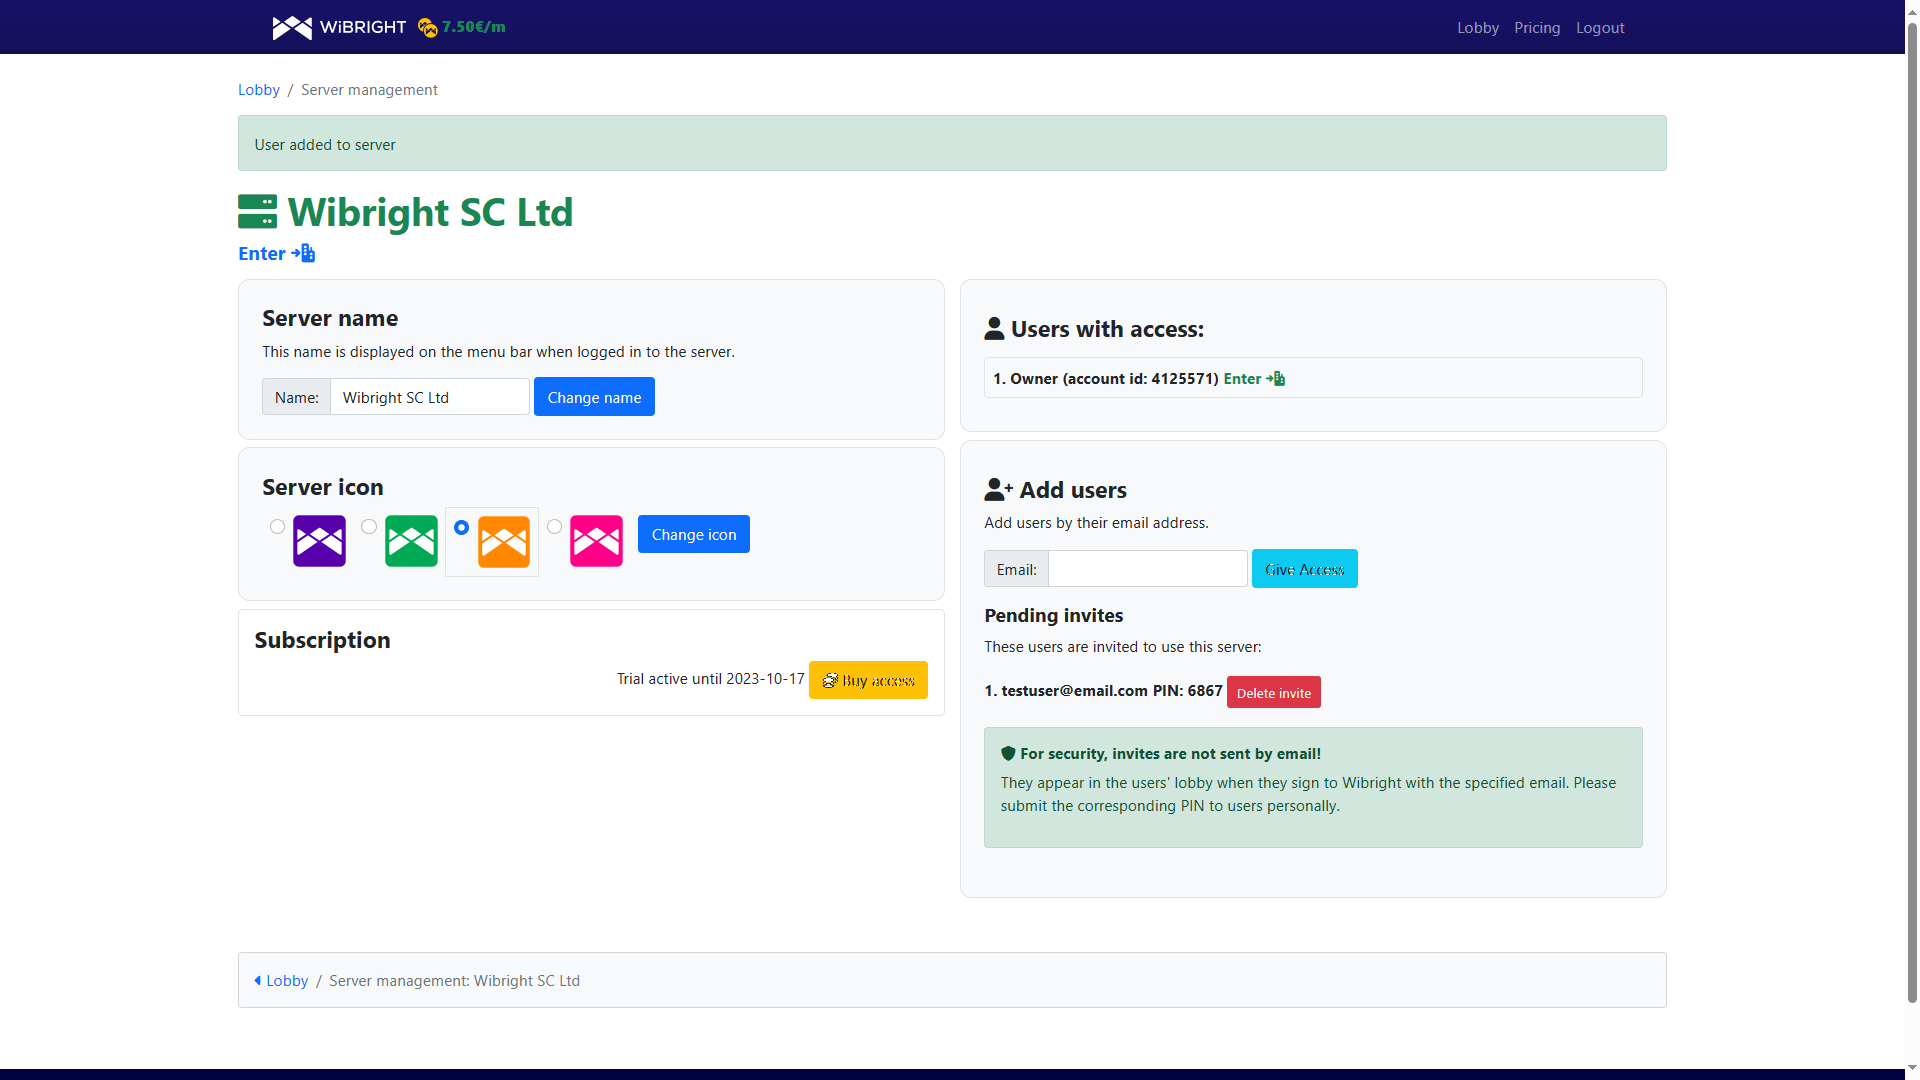Click the green server icon beside title
The height and width of the screenshot is (1080, 1920).
point(258,212)
